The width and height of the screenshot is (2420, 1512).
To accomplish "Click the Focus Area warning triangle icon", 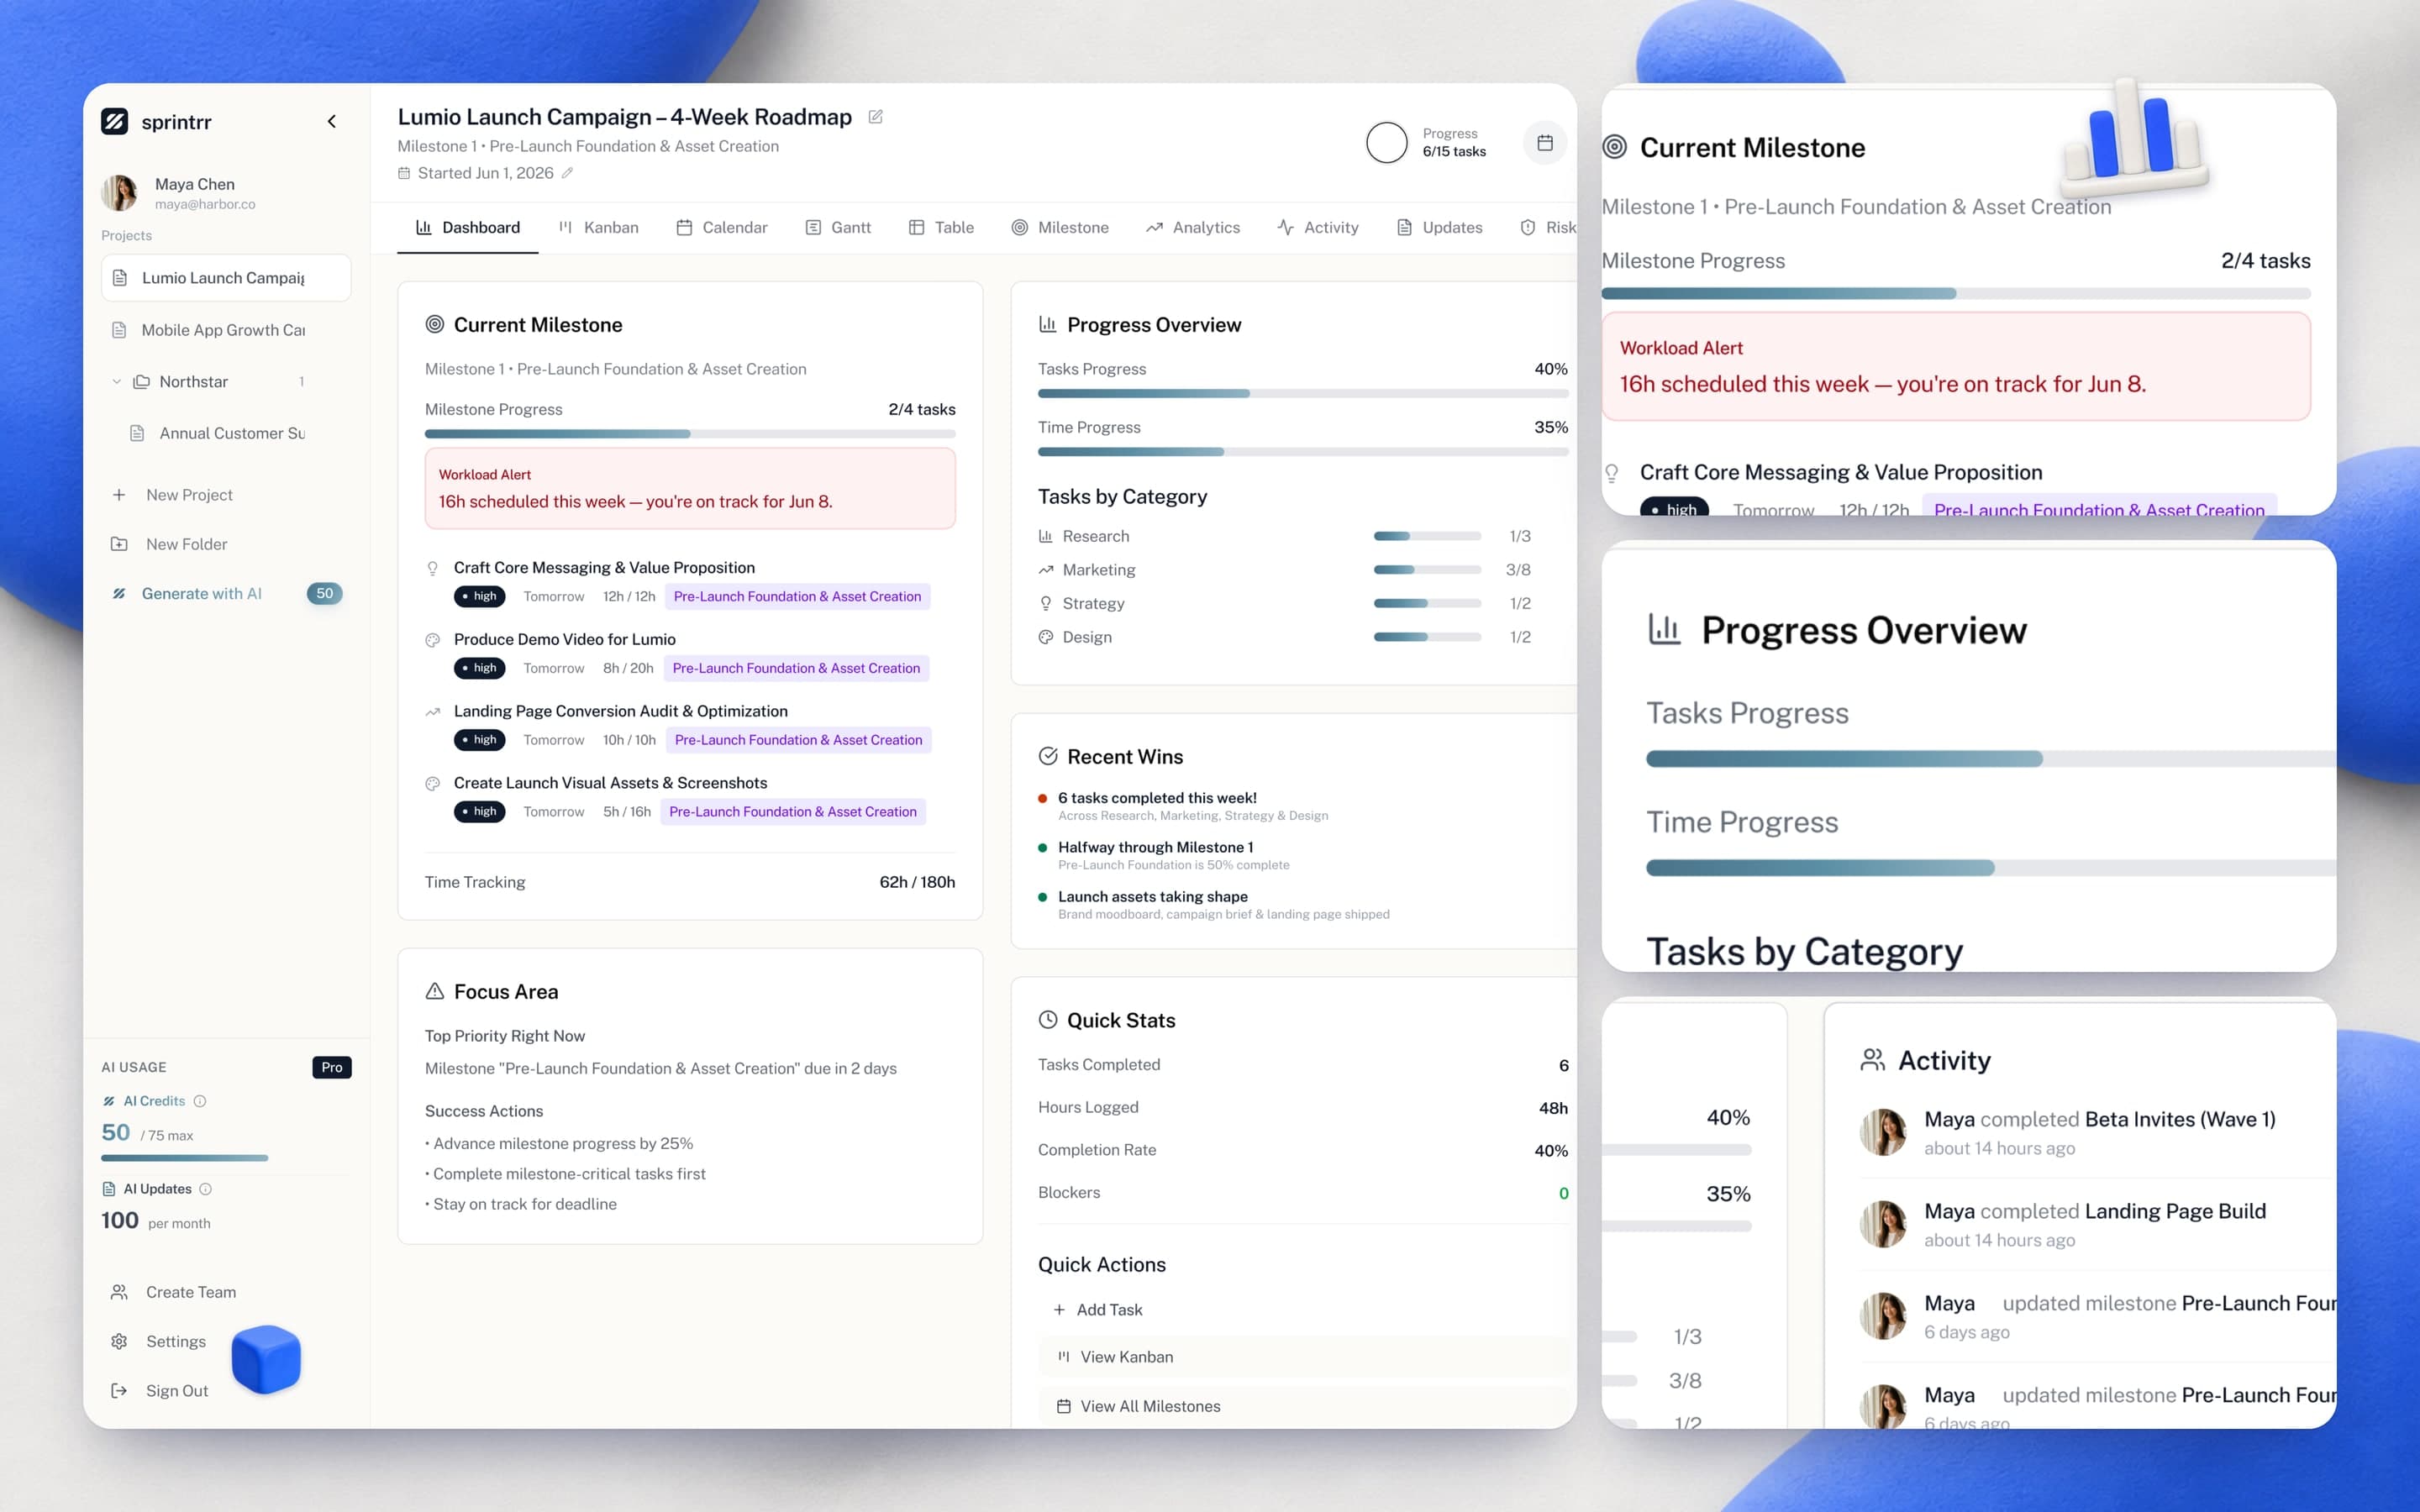I will (x=435, y=991).
